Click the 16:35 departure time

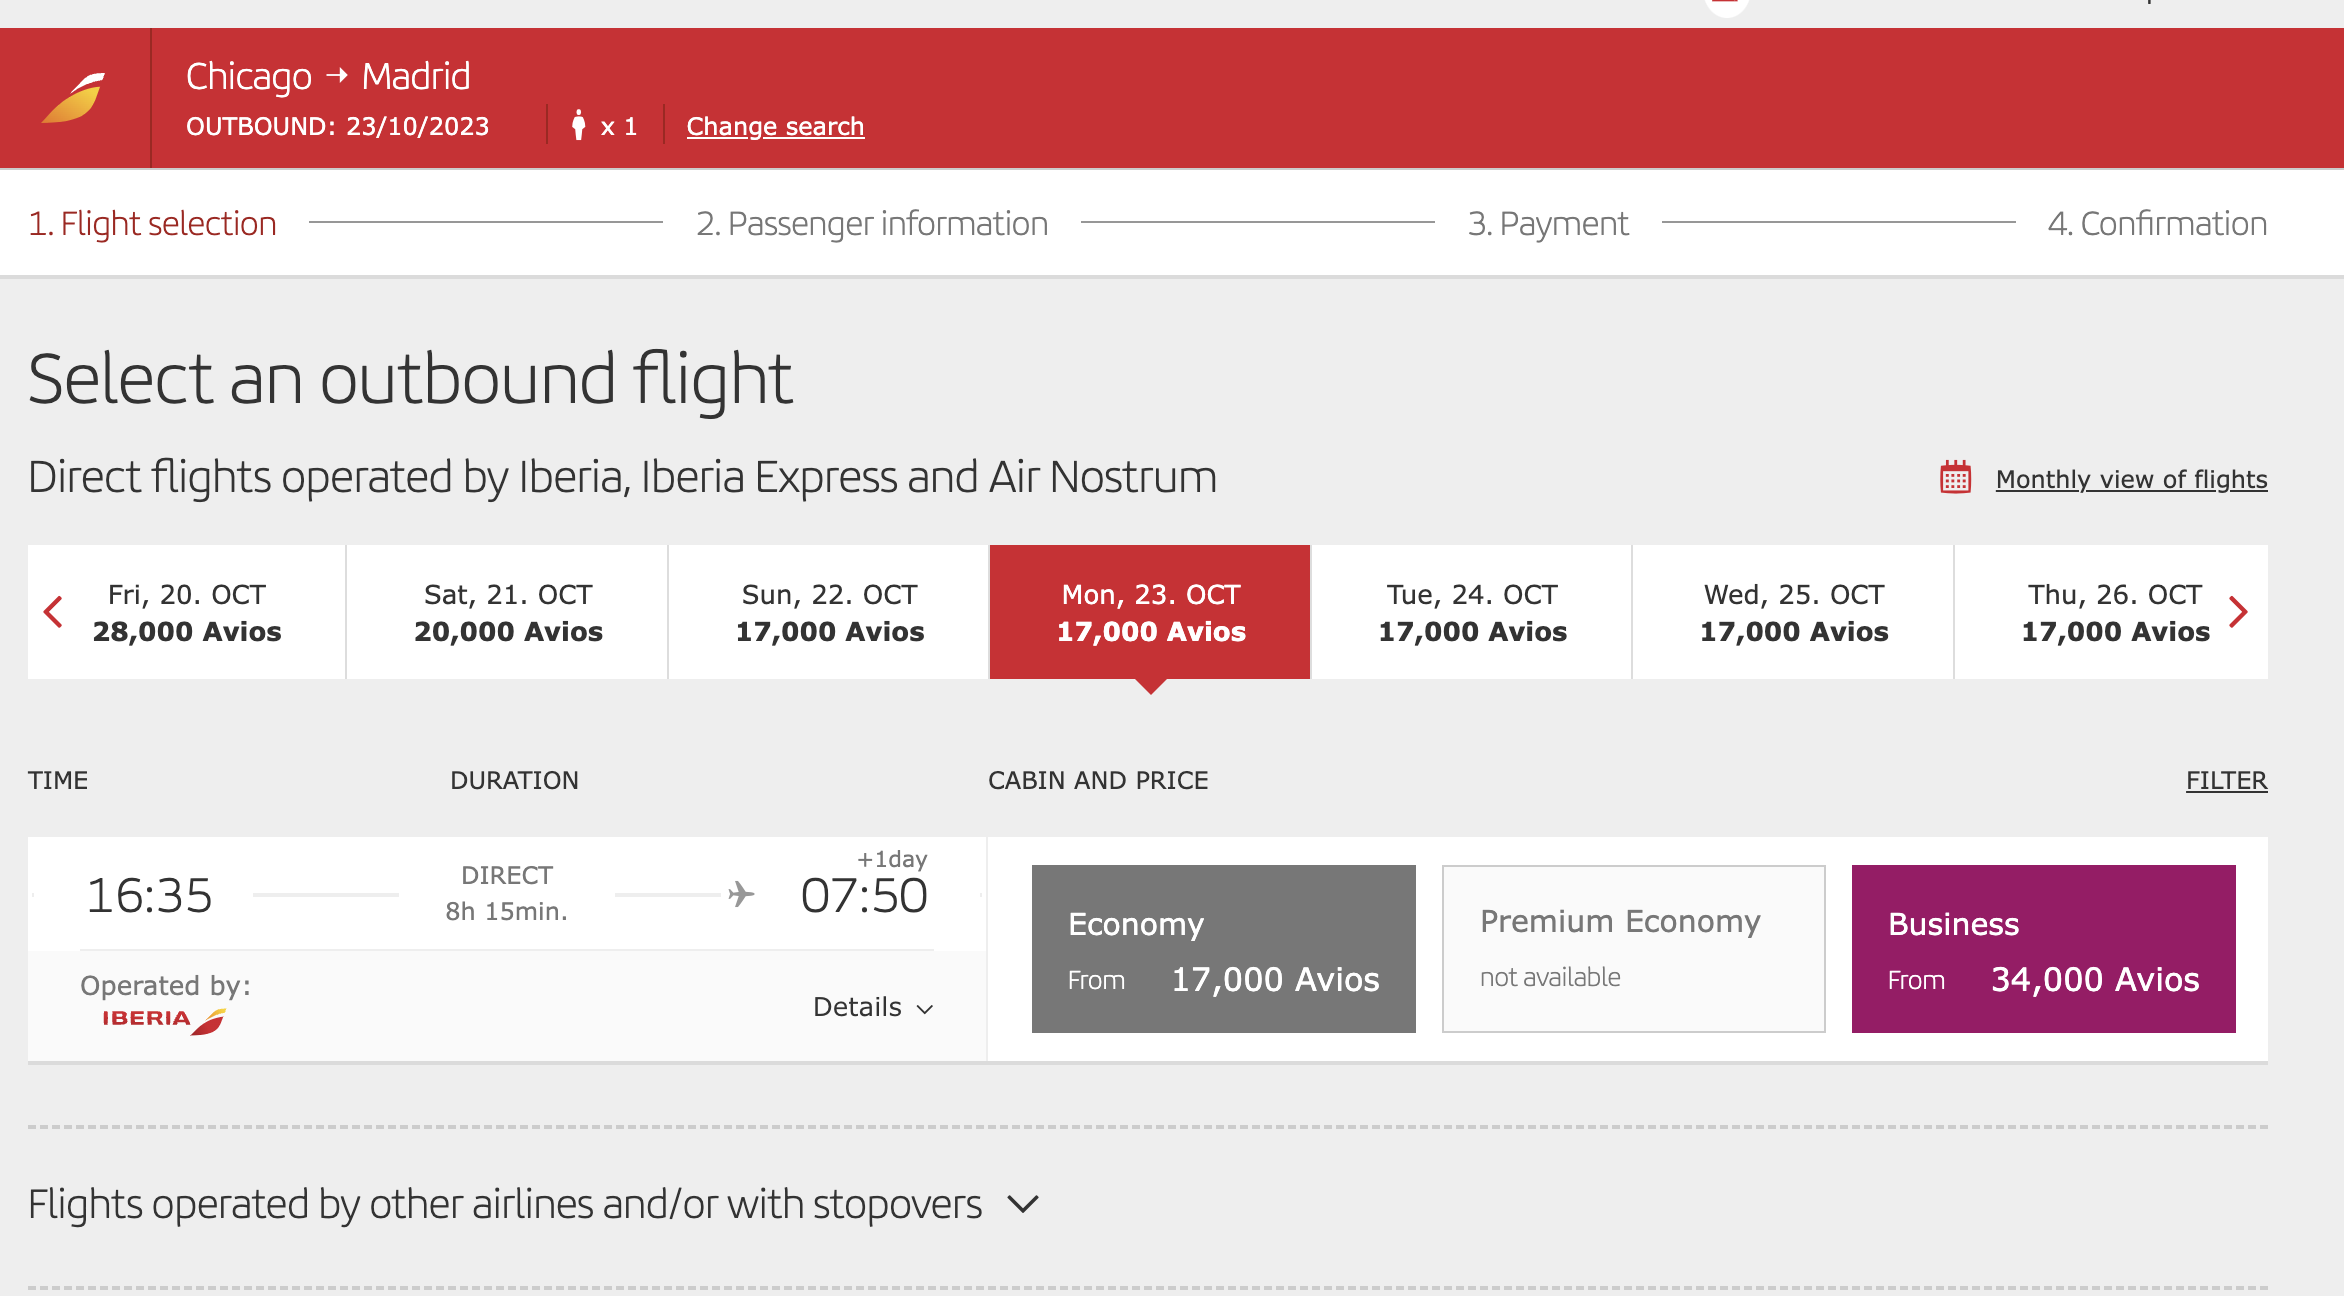[150, 896]
